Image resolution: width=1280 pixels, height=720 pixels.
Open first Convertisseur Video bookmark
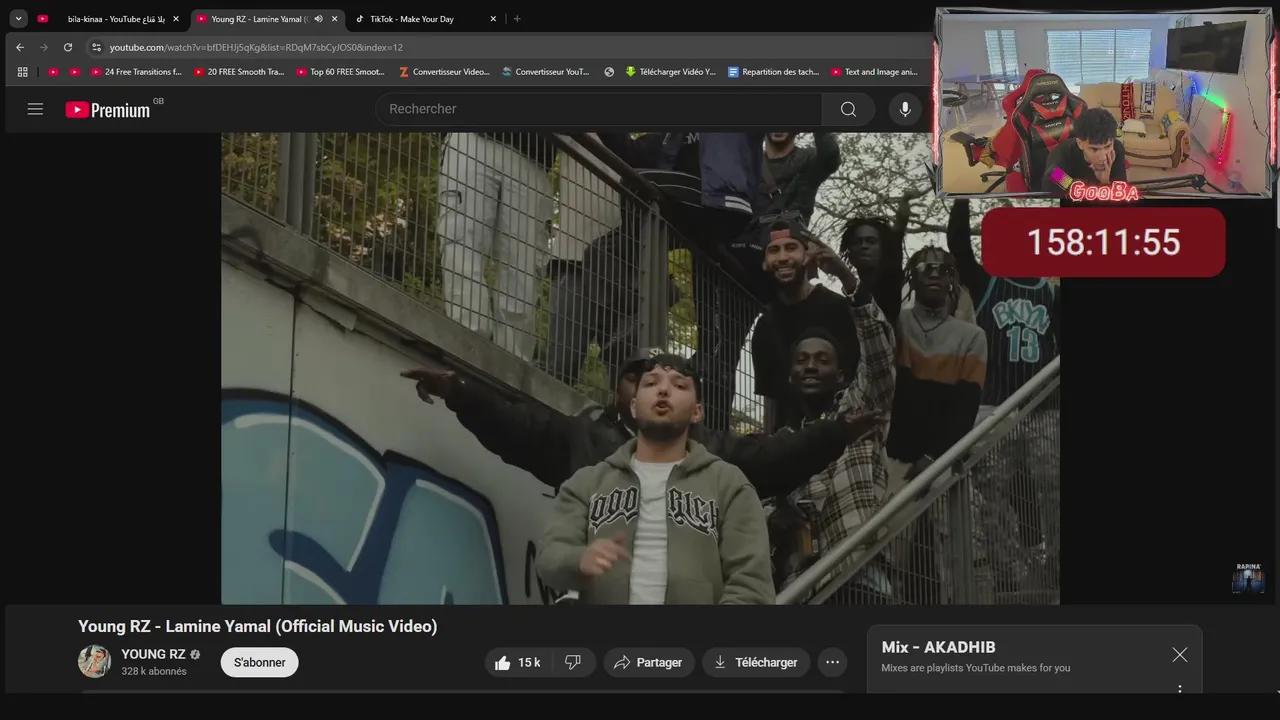[x=444, y=72]
